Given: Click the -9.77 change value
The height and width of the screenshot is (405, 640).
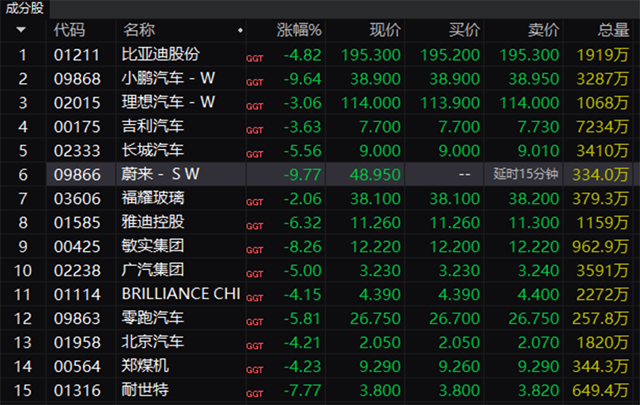Looking at the screenshot, I should point(302,175).
